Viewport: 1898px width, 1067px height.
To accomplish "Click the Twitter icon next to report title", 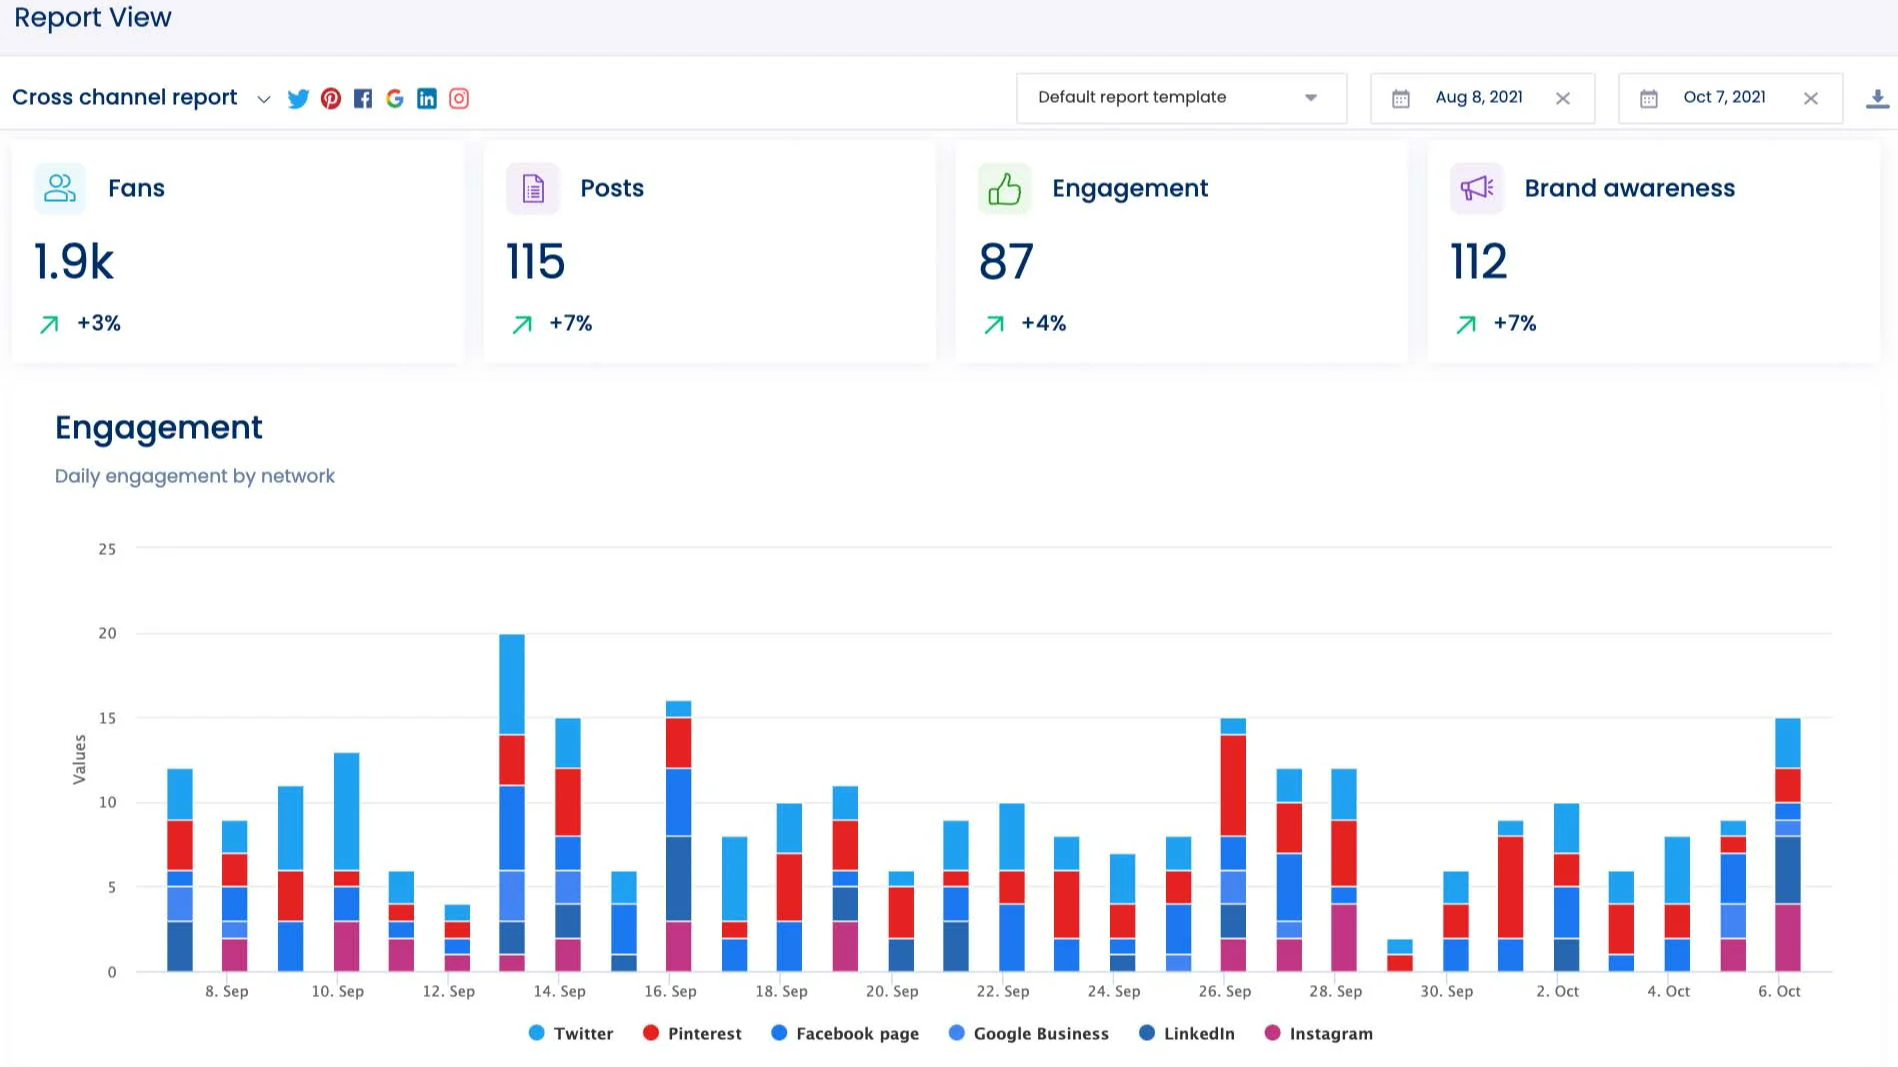I will pos(298,98).
